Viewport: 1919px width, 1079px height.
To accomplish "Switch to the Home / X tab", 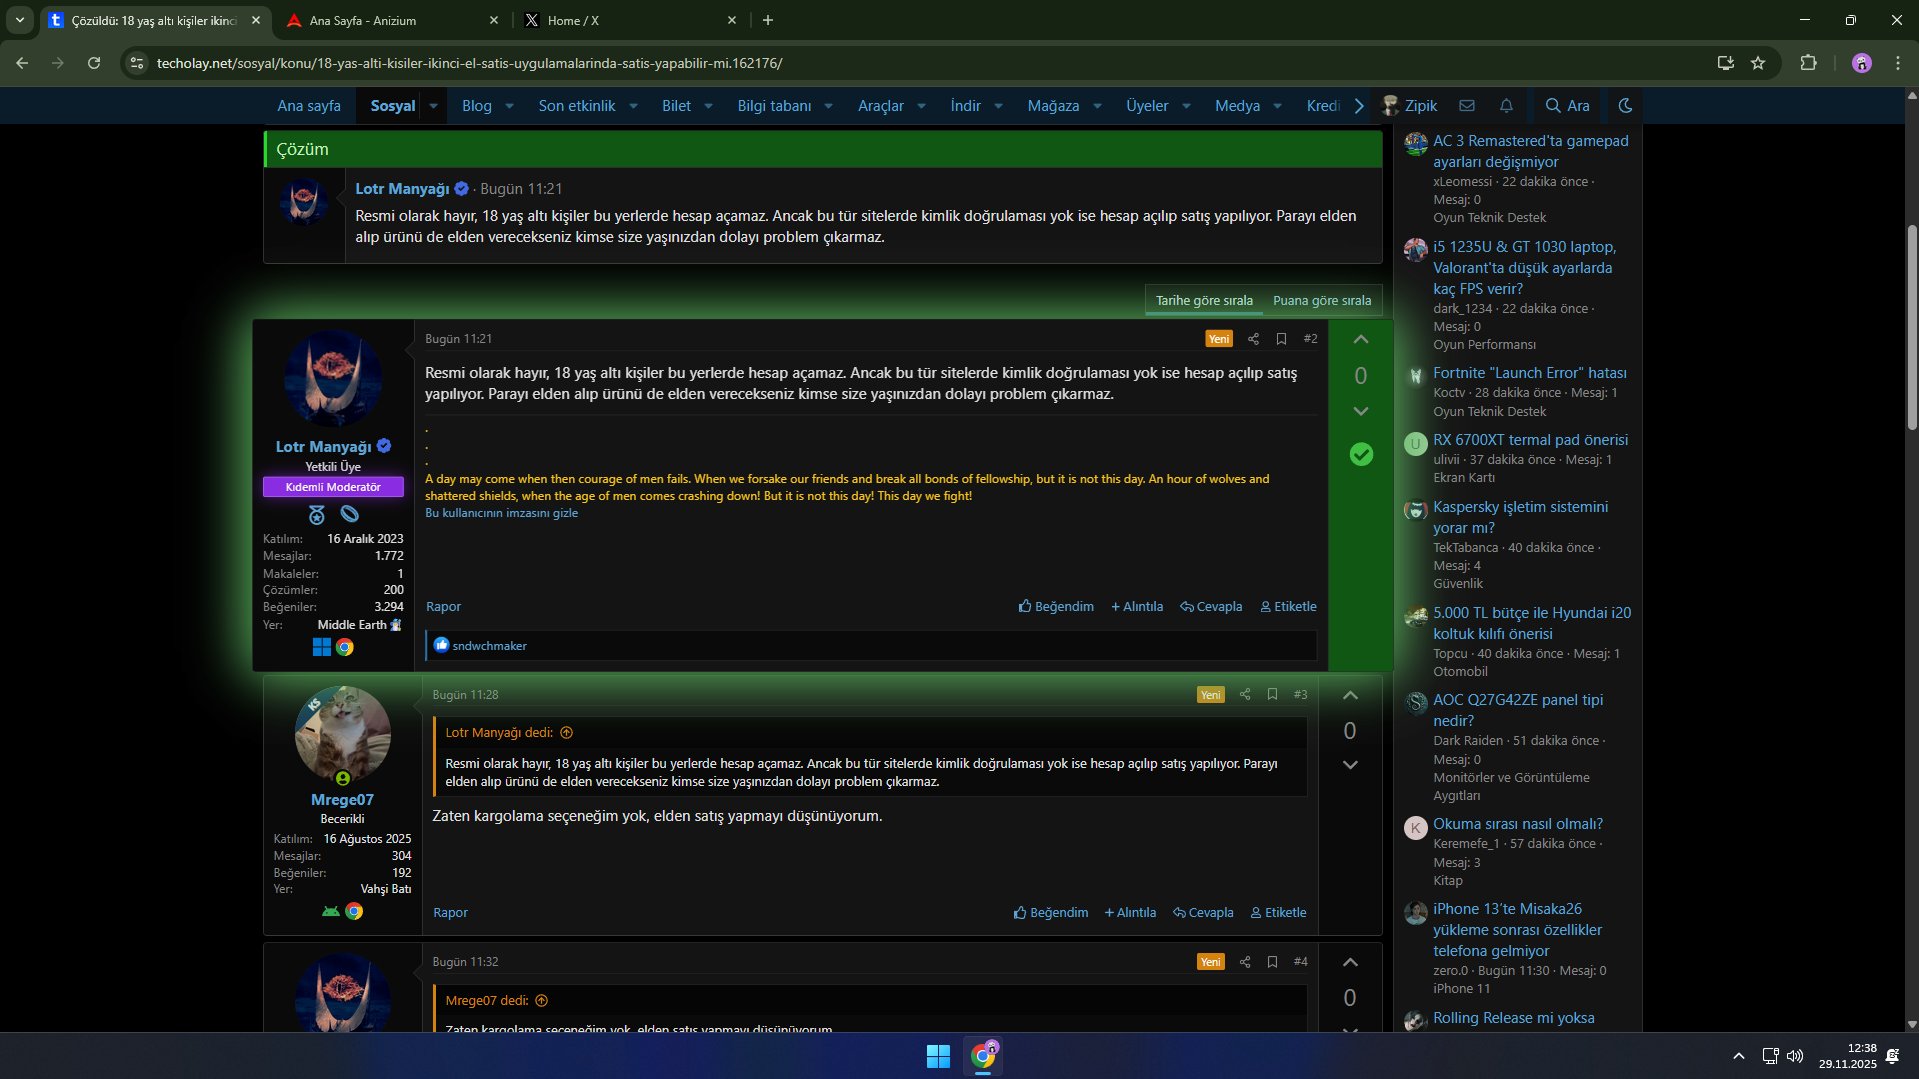I will click(x=630, y=20).
